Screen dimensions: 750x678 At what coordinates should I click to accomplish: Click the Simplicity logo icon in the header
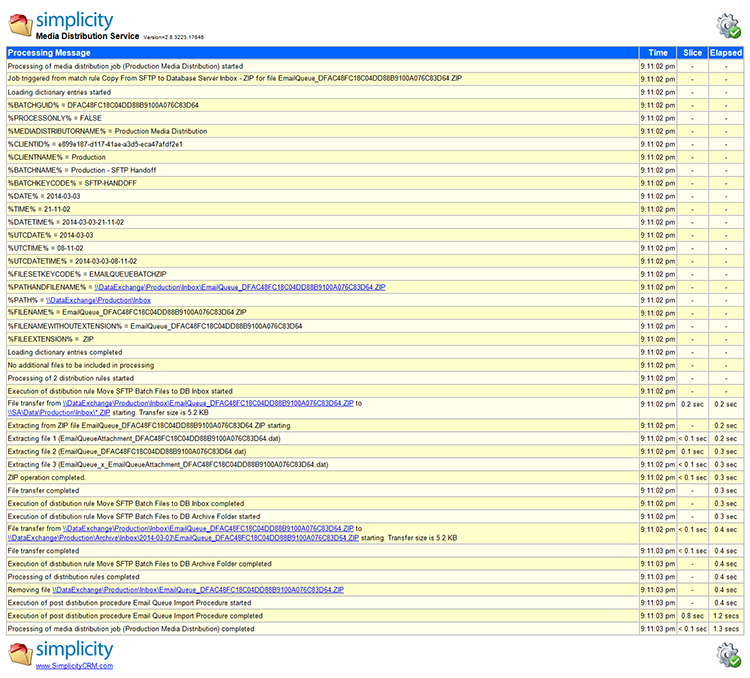pyautogui.click(x=21, y=25)
